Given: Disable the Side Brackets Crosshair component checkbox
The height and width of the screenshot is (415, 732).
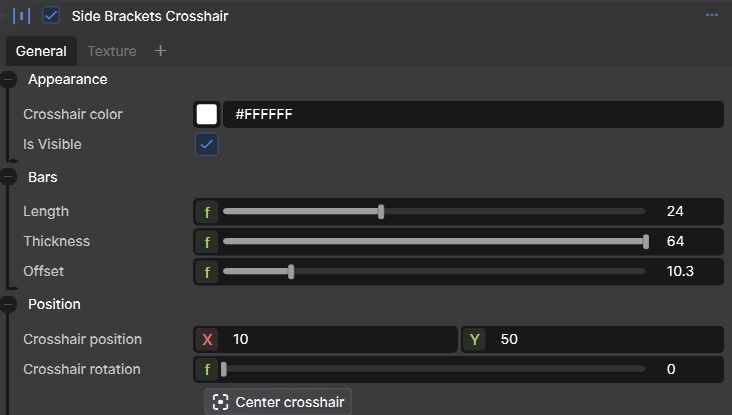Looking at the screenshot, I should click(51, 15).
